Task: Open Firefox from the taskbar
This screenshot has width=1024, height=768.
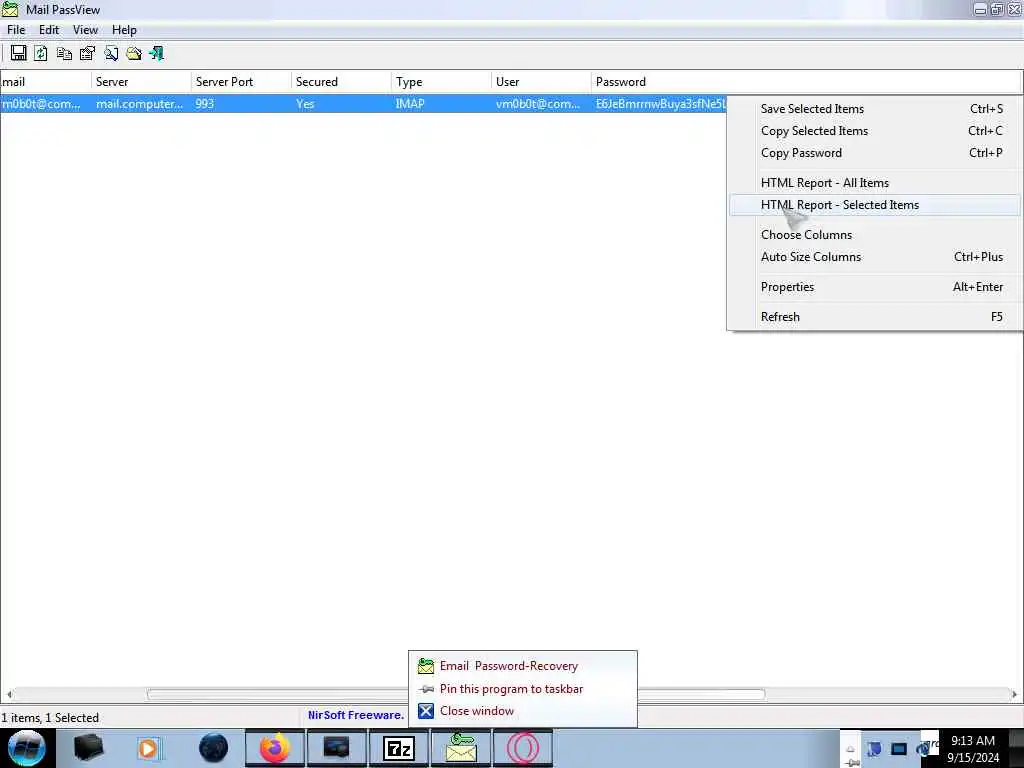Action: (275, 748)
